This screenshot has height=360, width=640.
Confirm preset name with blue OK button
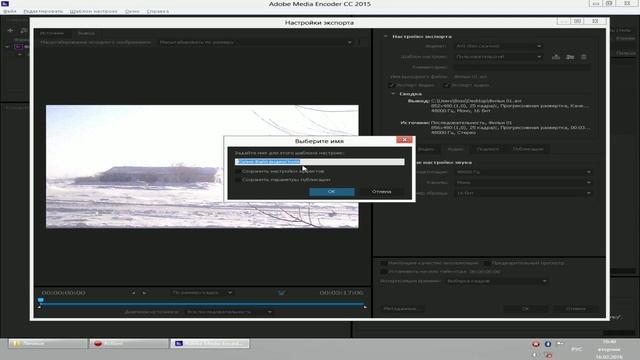pyautogui.click(x=331, y=191)
